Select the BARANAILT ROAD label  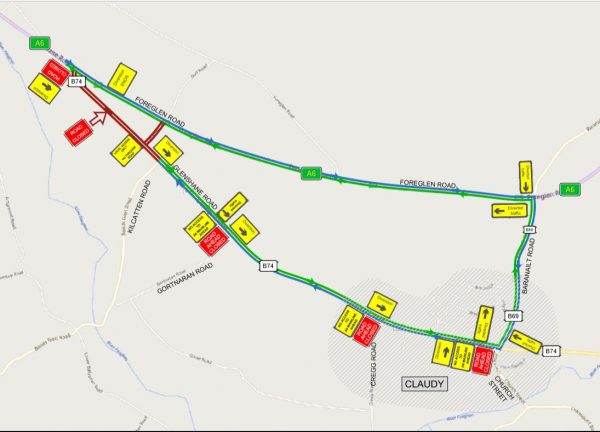pyautogui.click(x=528, y=266)
